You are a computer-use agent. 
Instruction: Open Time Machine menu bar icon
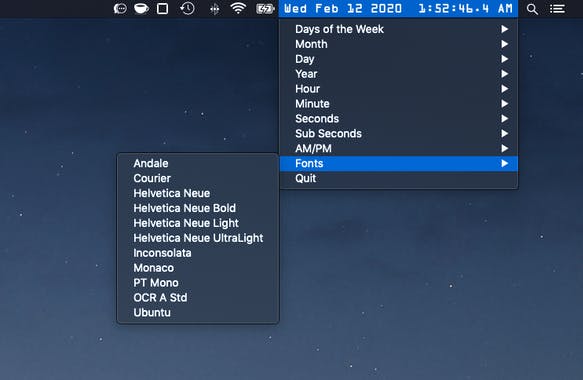click(x=187, y=9)
